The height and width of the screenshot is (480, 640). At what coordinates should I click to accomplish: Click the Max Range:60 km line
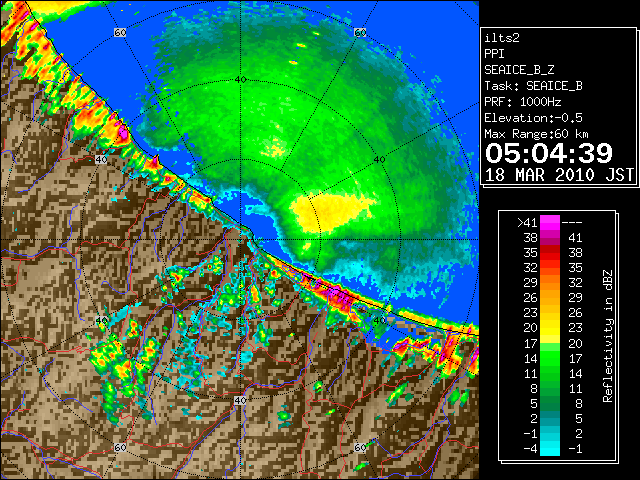[x=536, y=134]
